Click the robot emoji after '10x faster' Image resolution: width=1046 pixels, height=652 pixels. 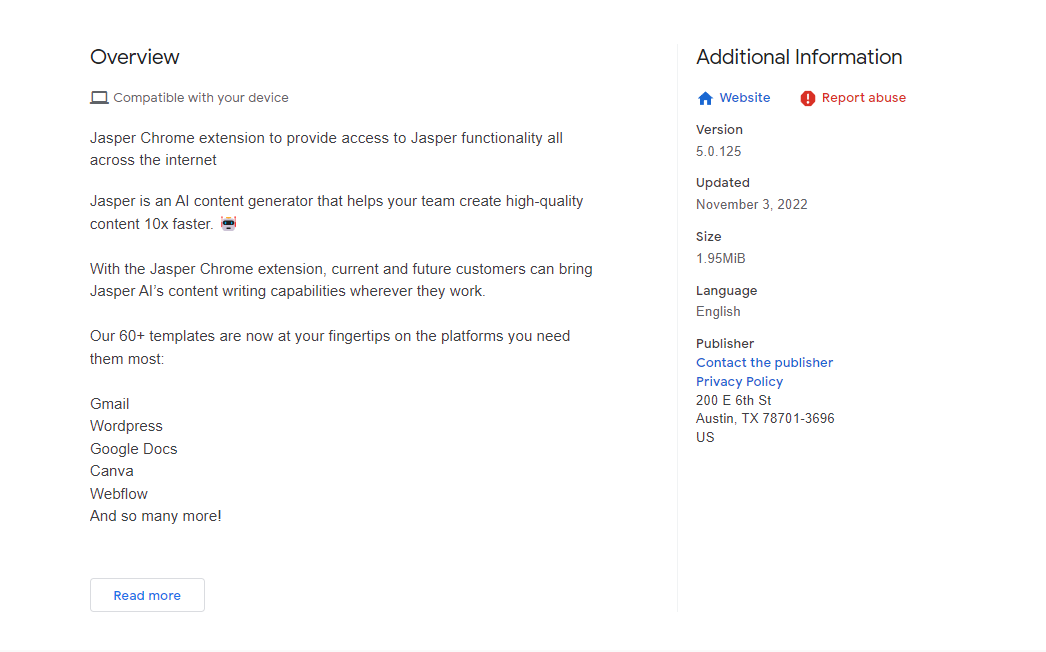coord(229,224)
